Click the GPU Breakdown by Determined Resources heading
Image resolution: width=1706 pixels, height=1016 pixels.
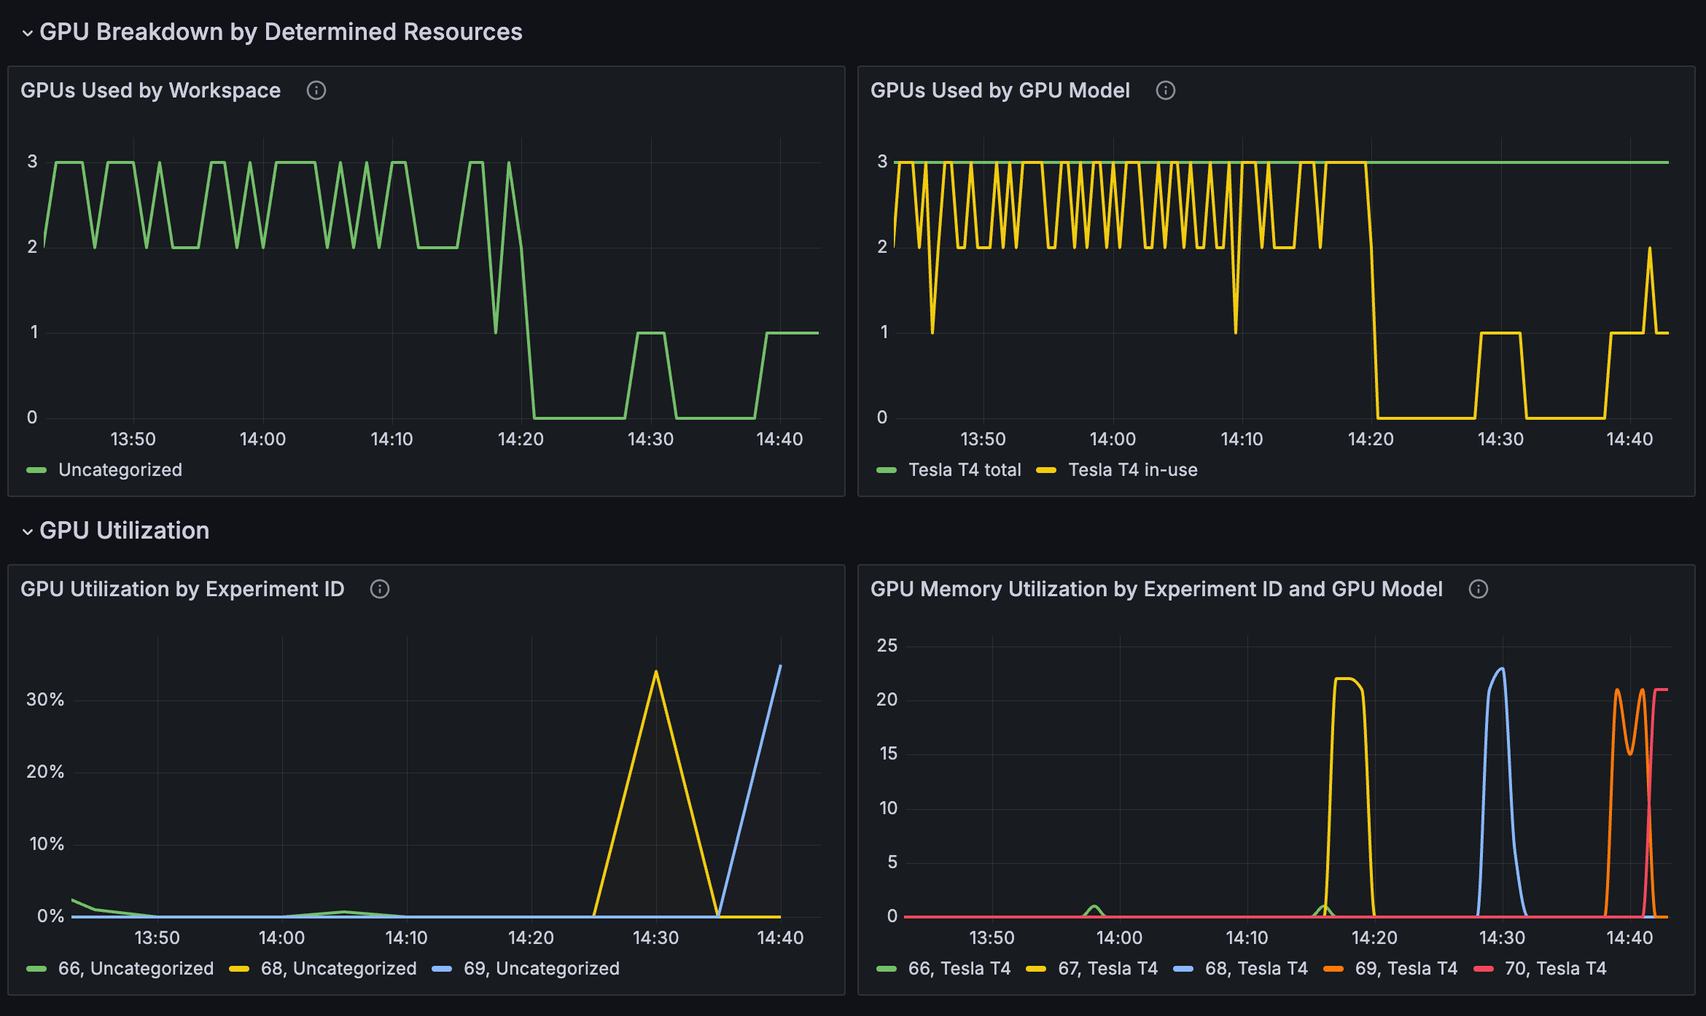click(x=281, y=32)
